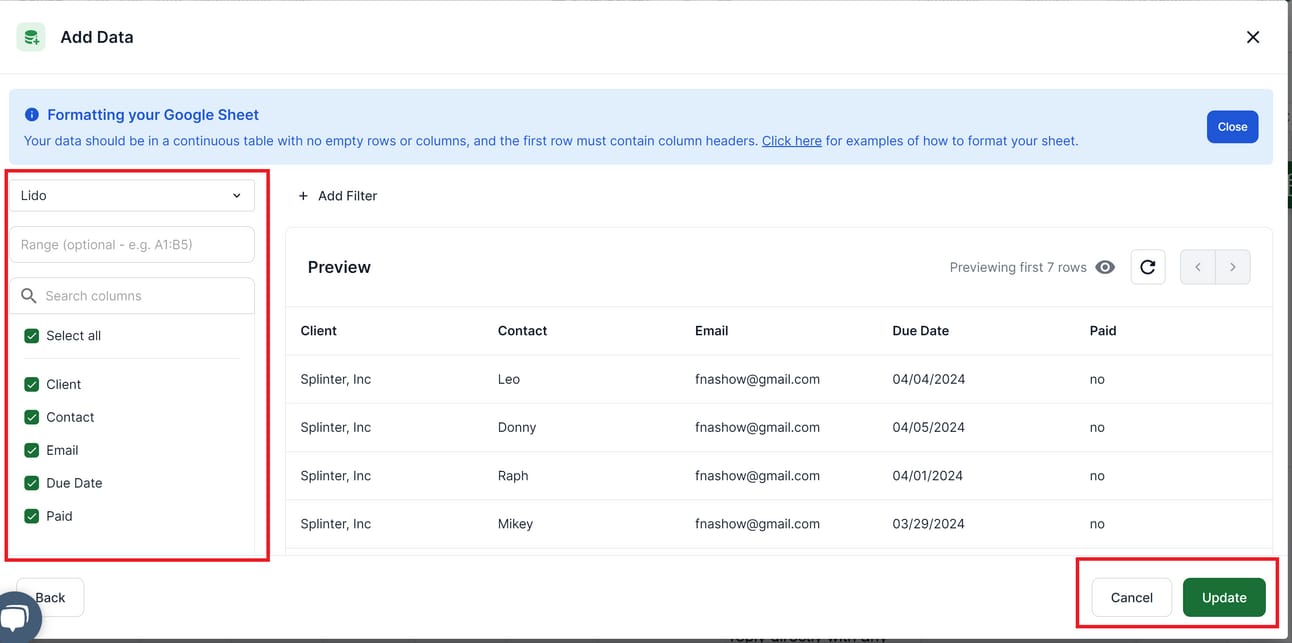Click the info icon in the banner

(x=32, y=115)
